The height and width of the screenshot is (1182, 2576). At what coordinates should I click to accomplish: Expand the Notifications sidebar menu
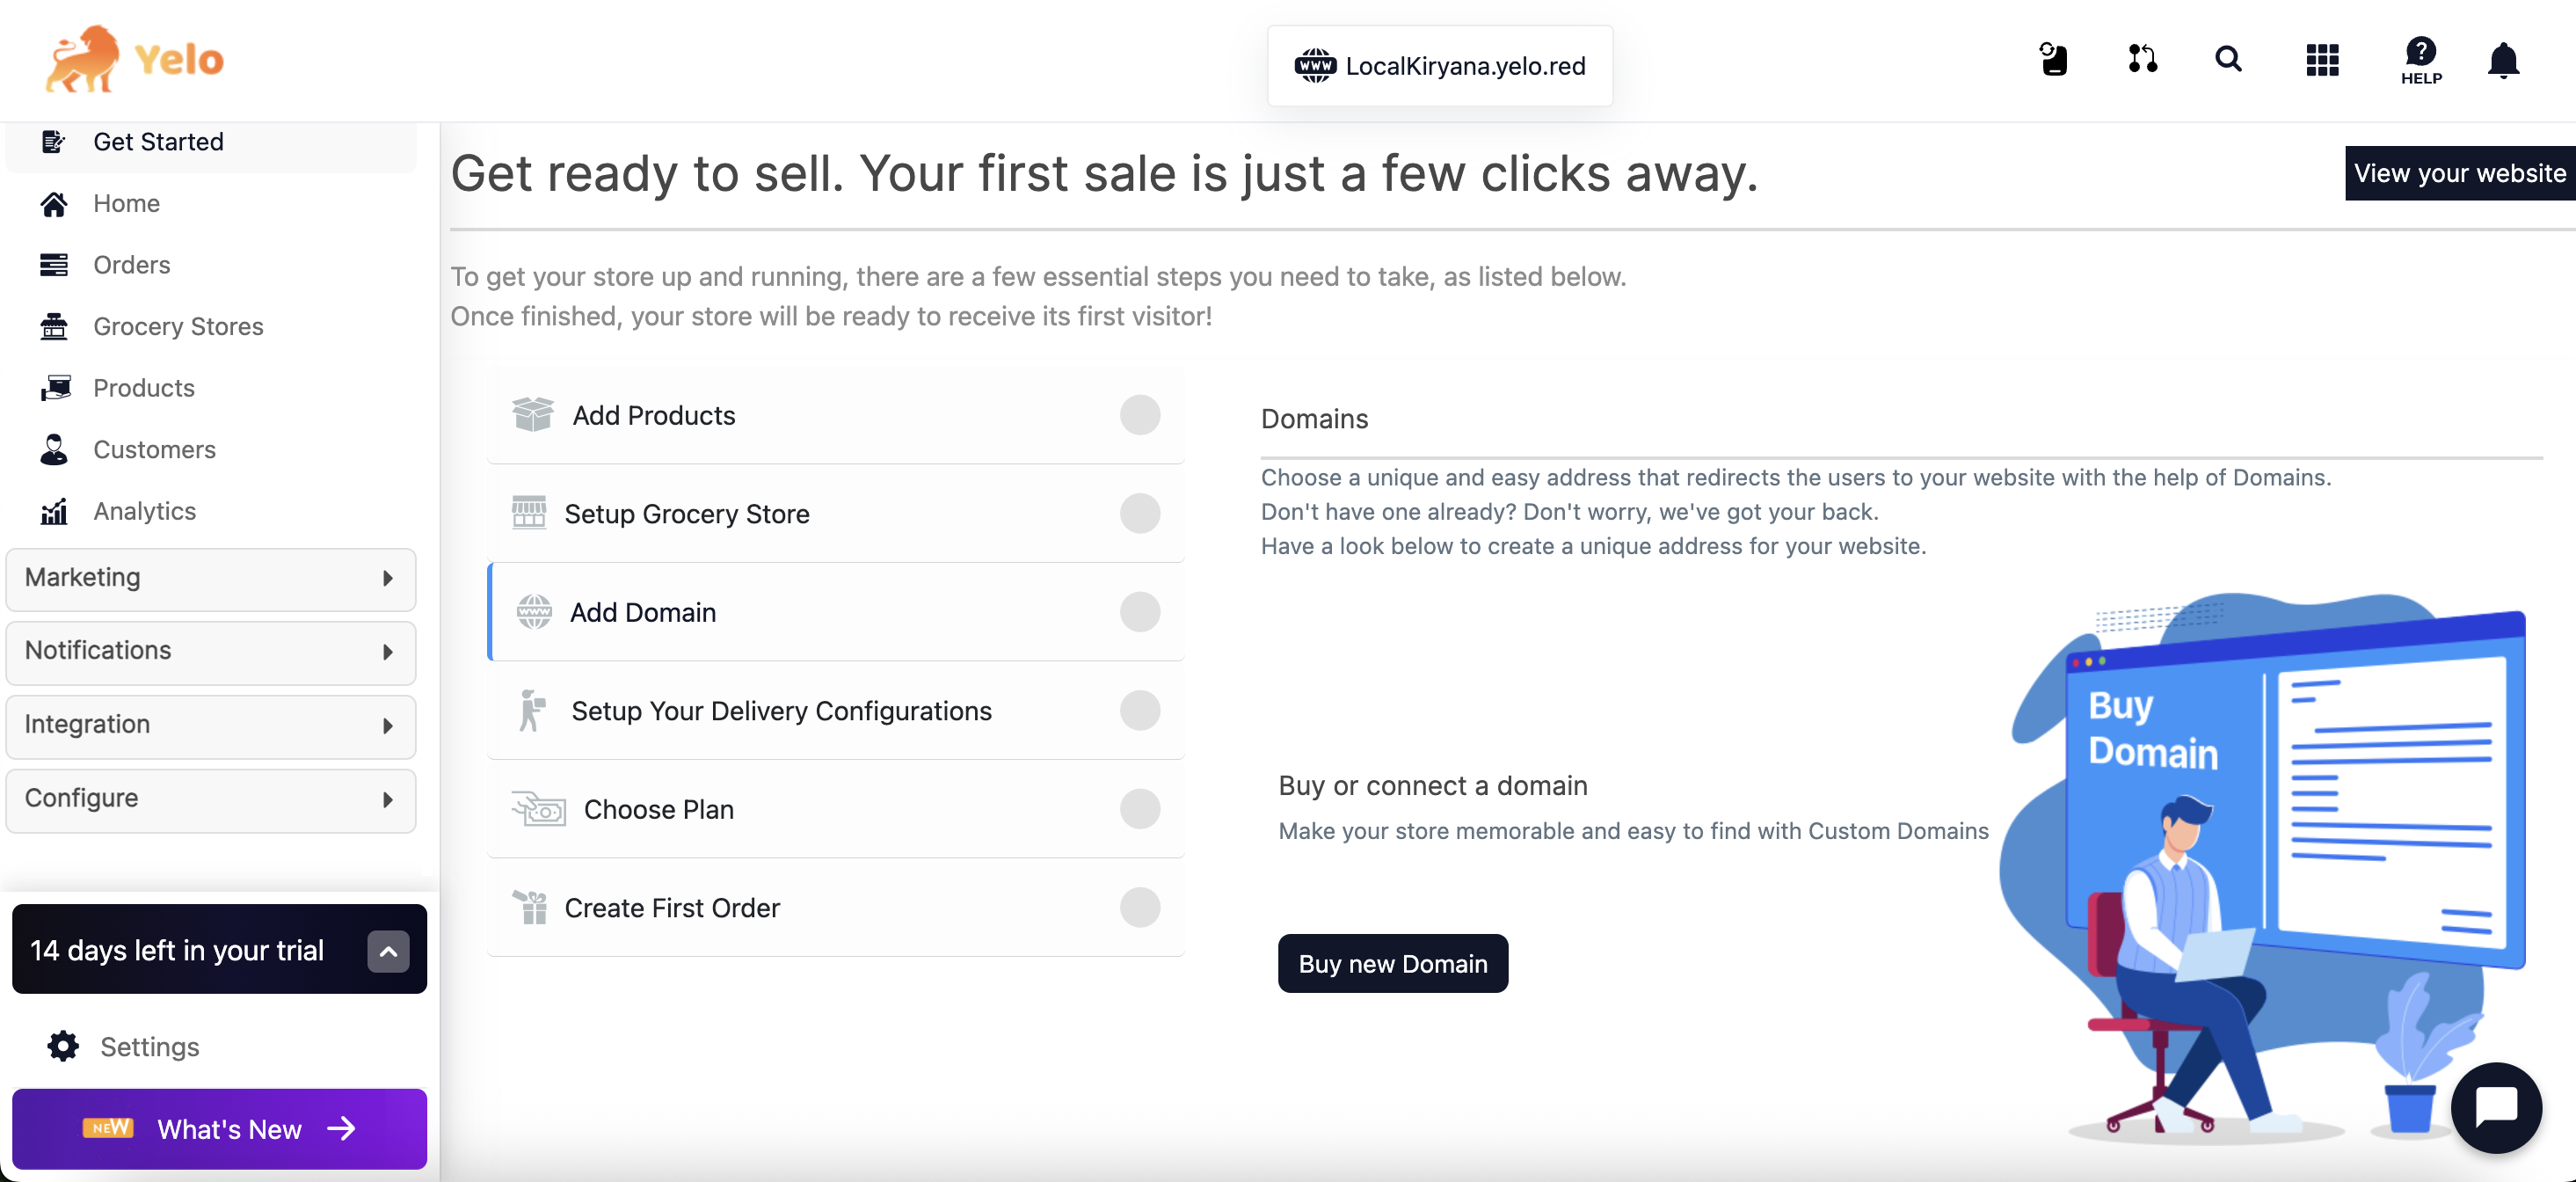[211, 651]
